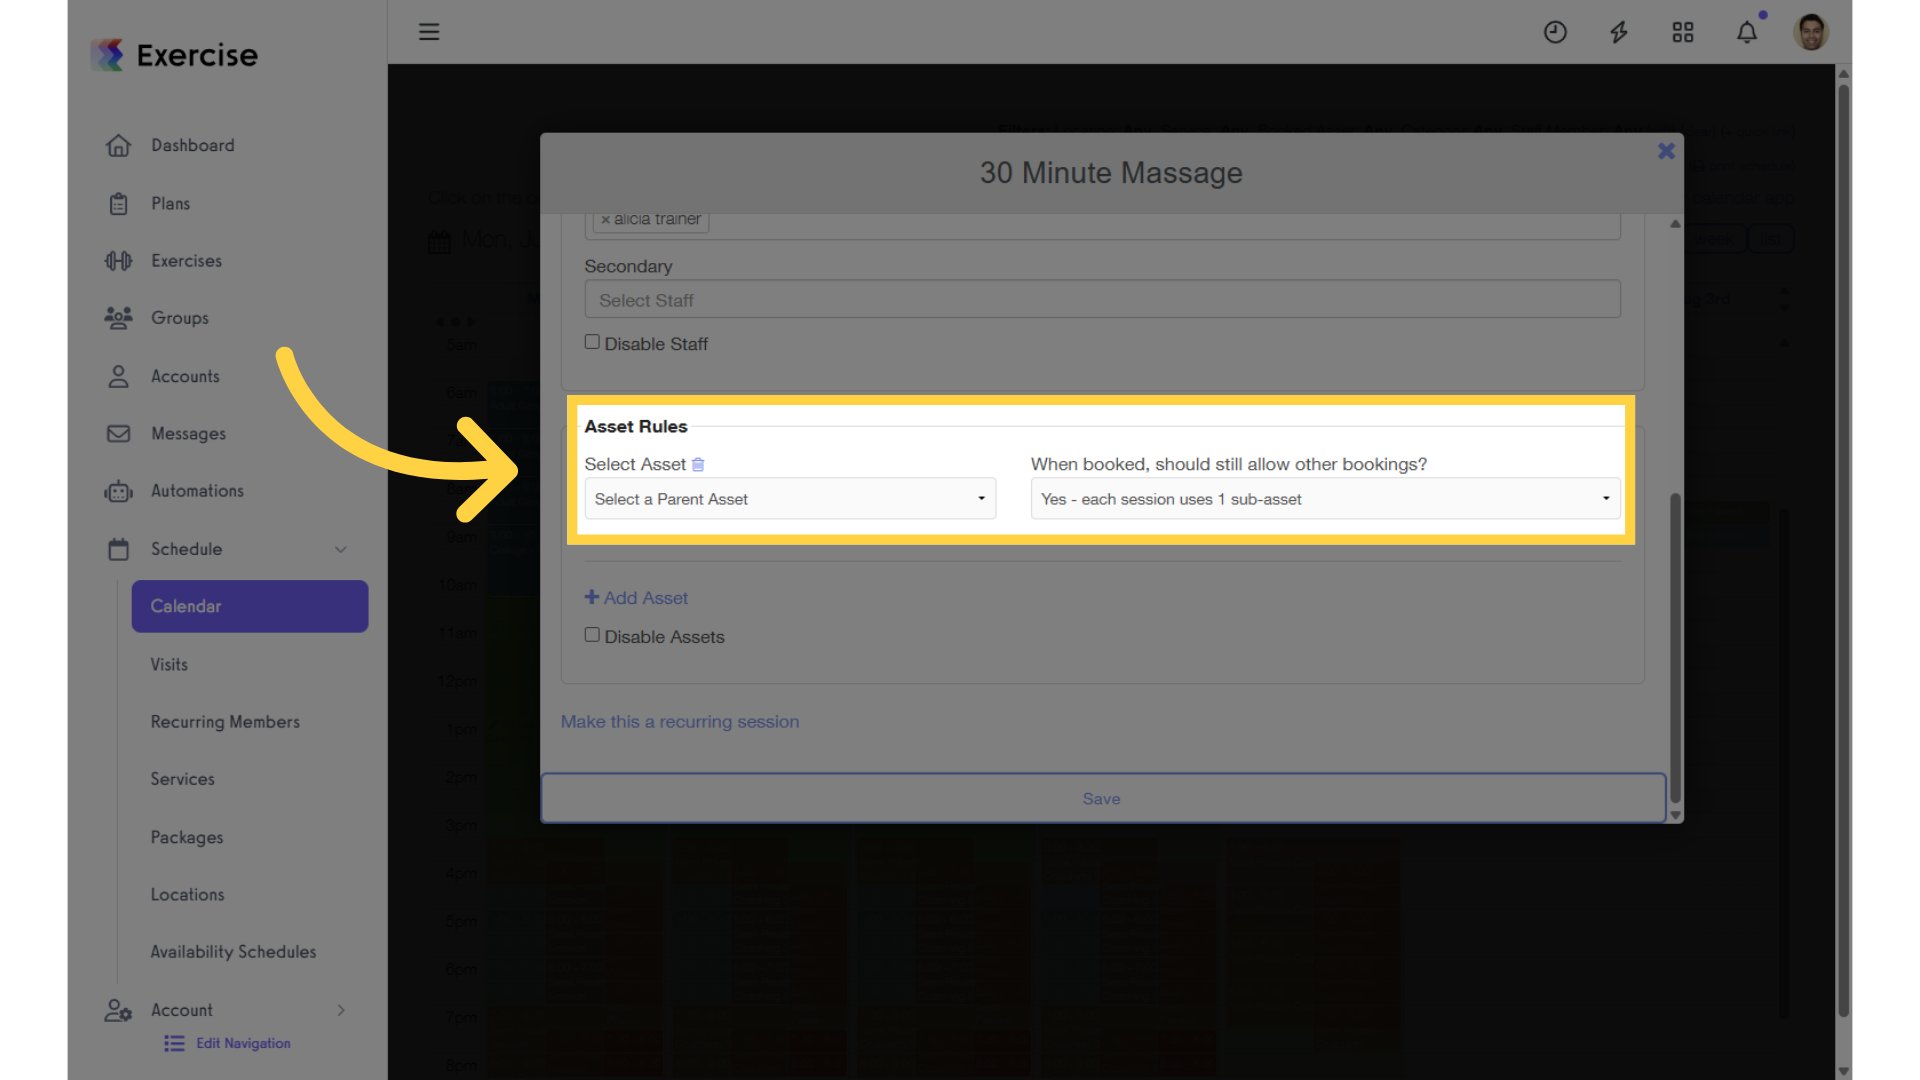This screenshot has height=1080, width=1920.
Task: Go to Exercises
Action: (186, 261)
